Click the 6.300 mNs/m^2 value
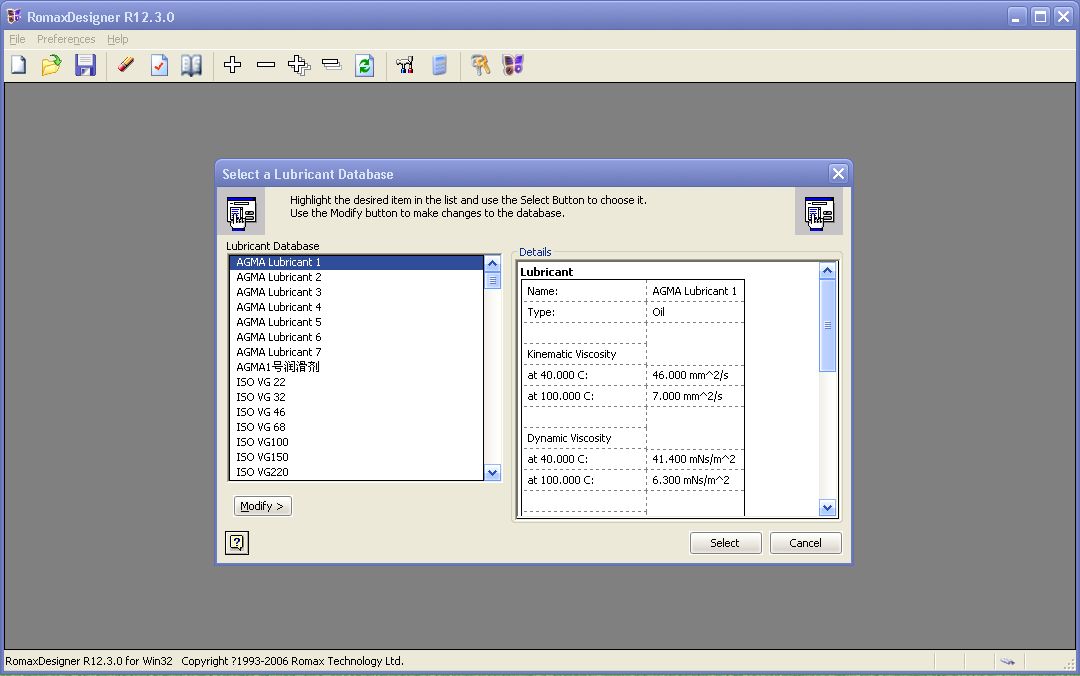The height and width of the screenshot is (676, 1080). tap(691, 480)
